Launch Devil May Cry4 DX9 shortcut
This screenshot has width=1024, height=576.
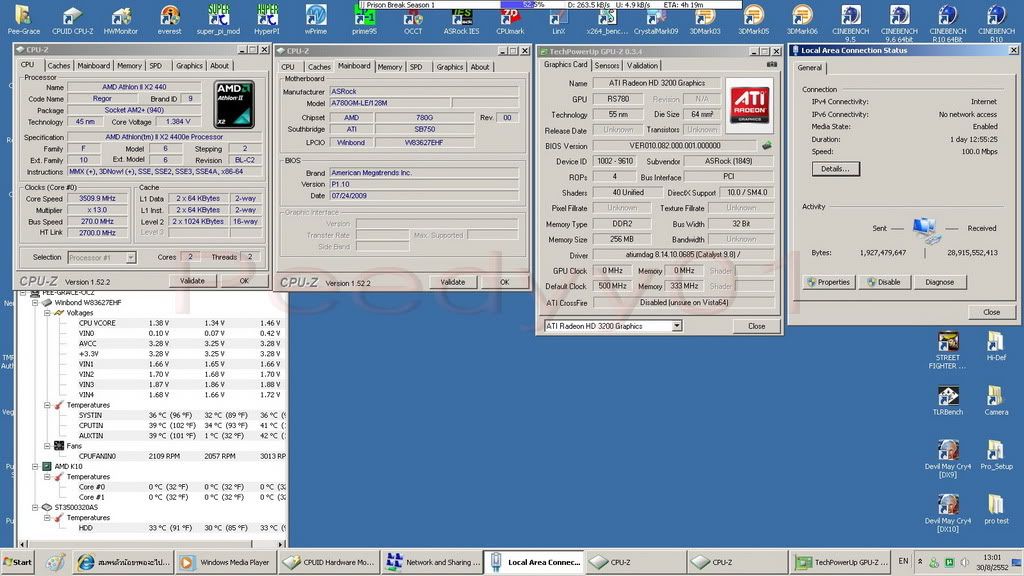[x=948, y=459]
